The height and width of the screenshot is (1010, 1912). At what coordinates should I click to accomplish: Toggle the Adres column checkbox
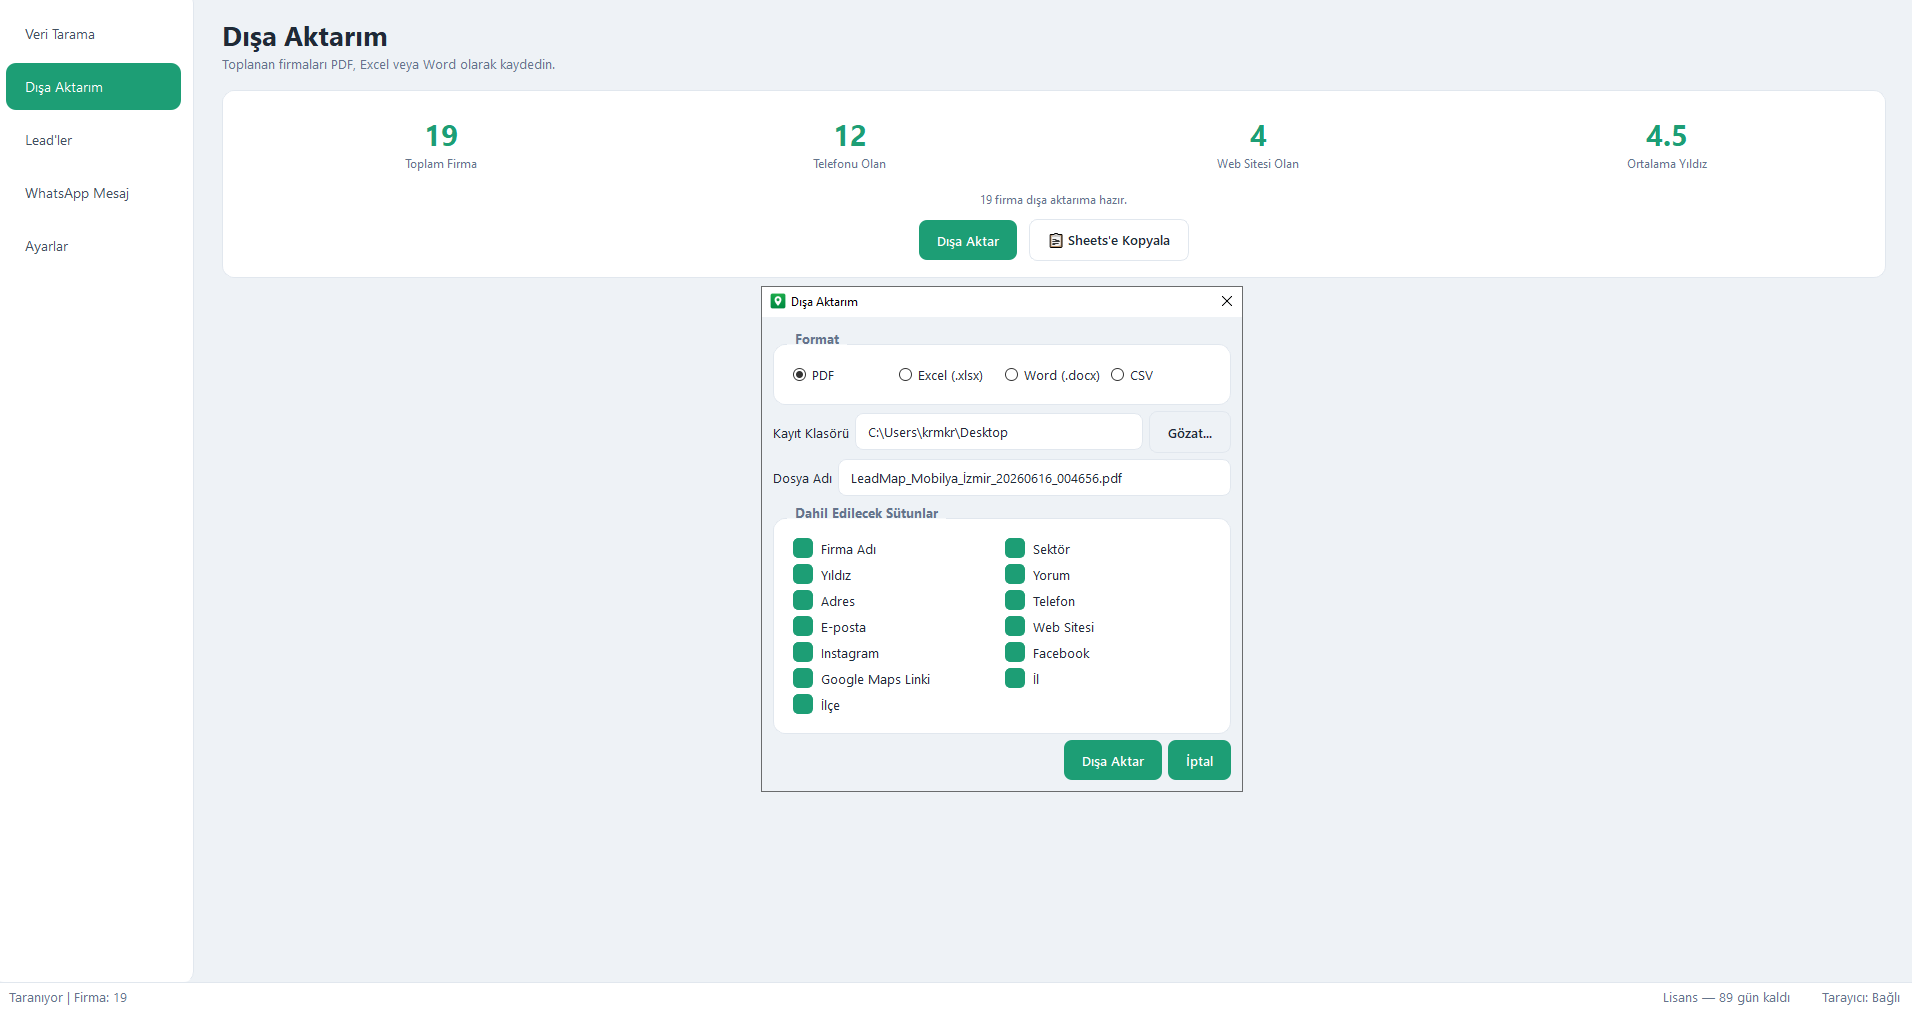point(803,600)
